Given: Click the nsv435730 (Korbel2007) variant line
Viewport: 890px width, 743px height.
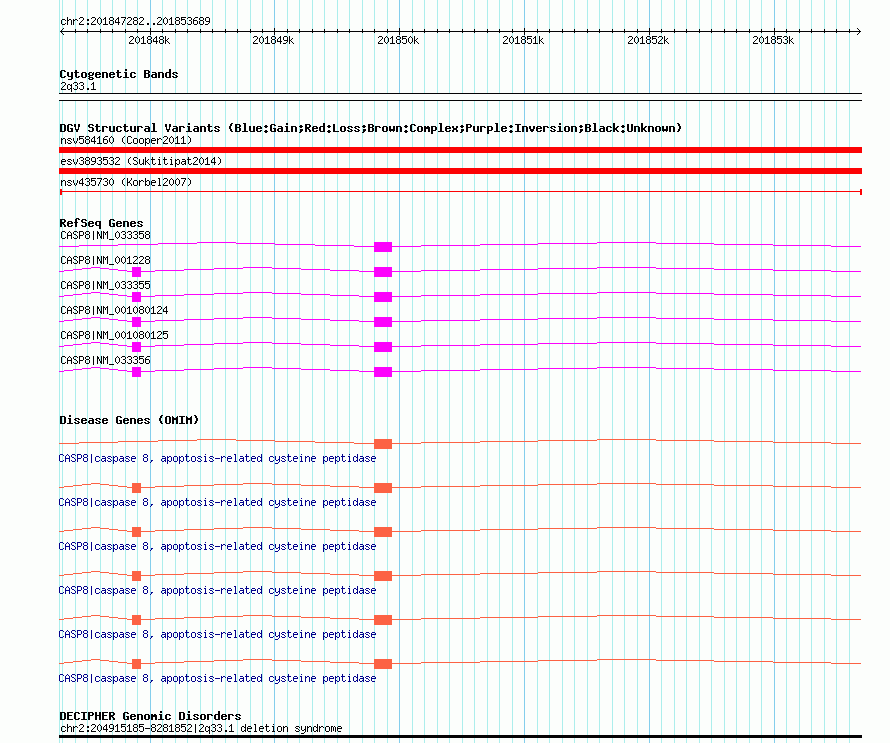Looking at the screenshot, I should (x=460, y=191).
